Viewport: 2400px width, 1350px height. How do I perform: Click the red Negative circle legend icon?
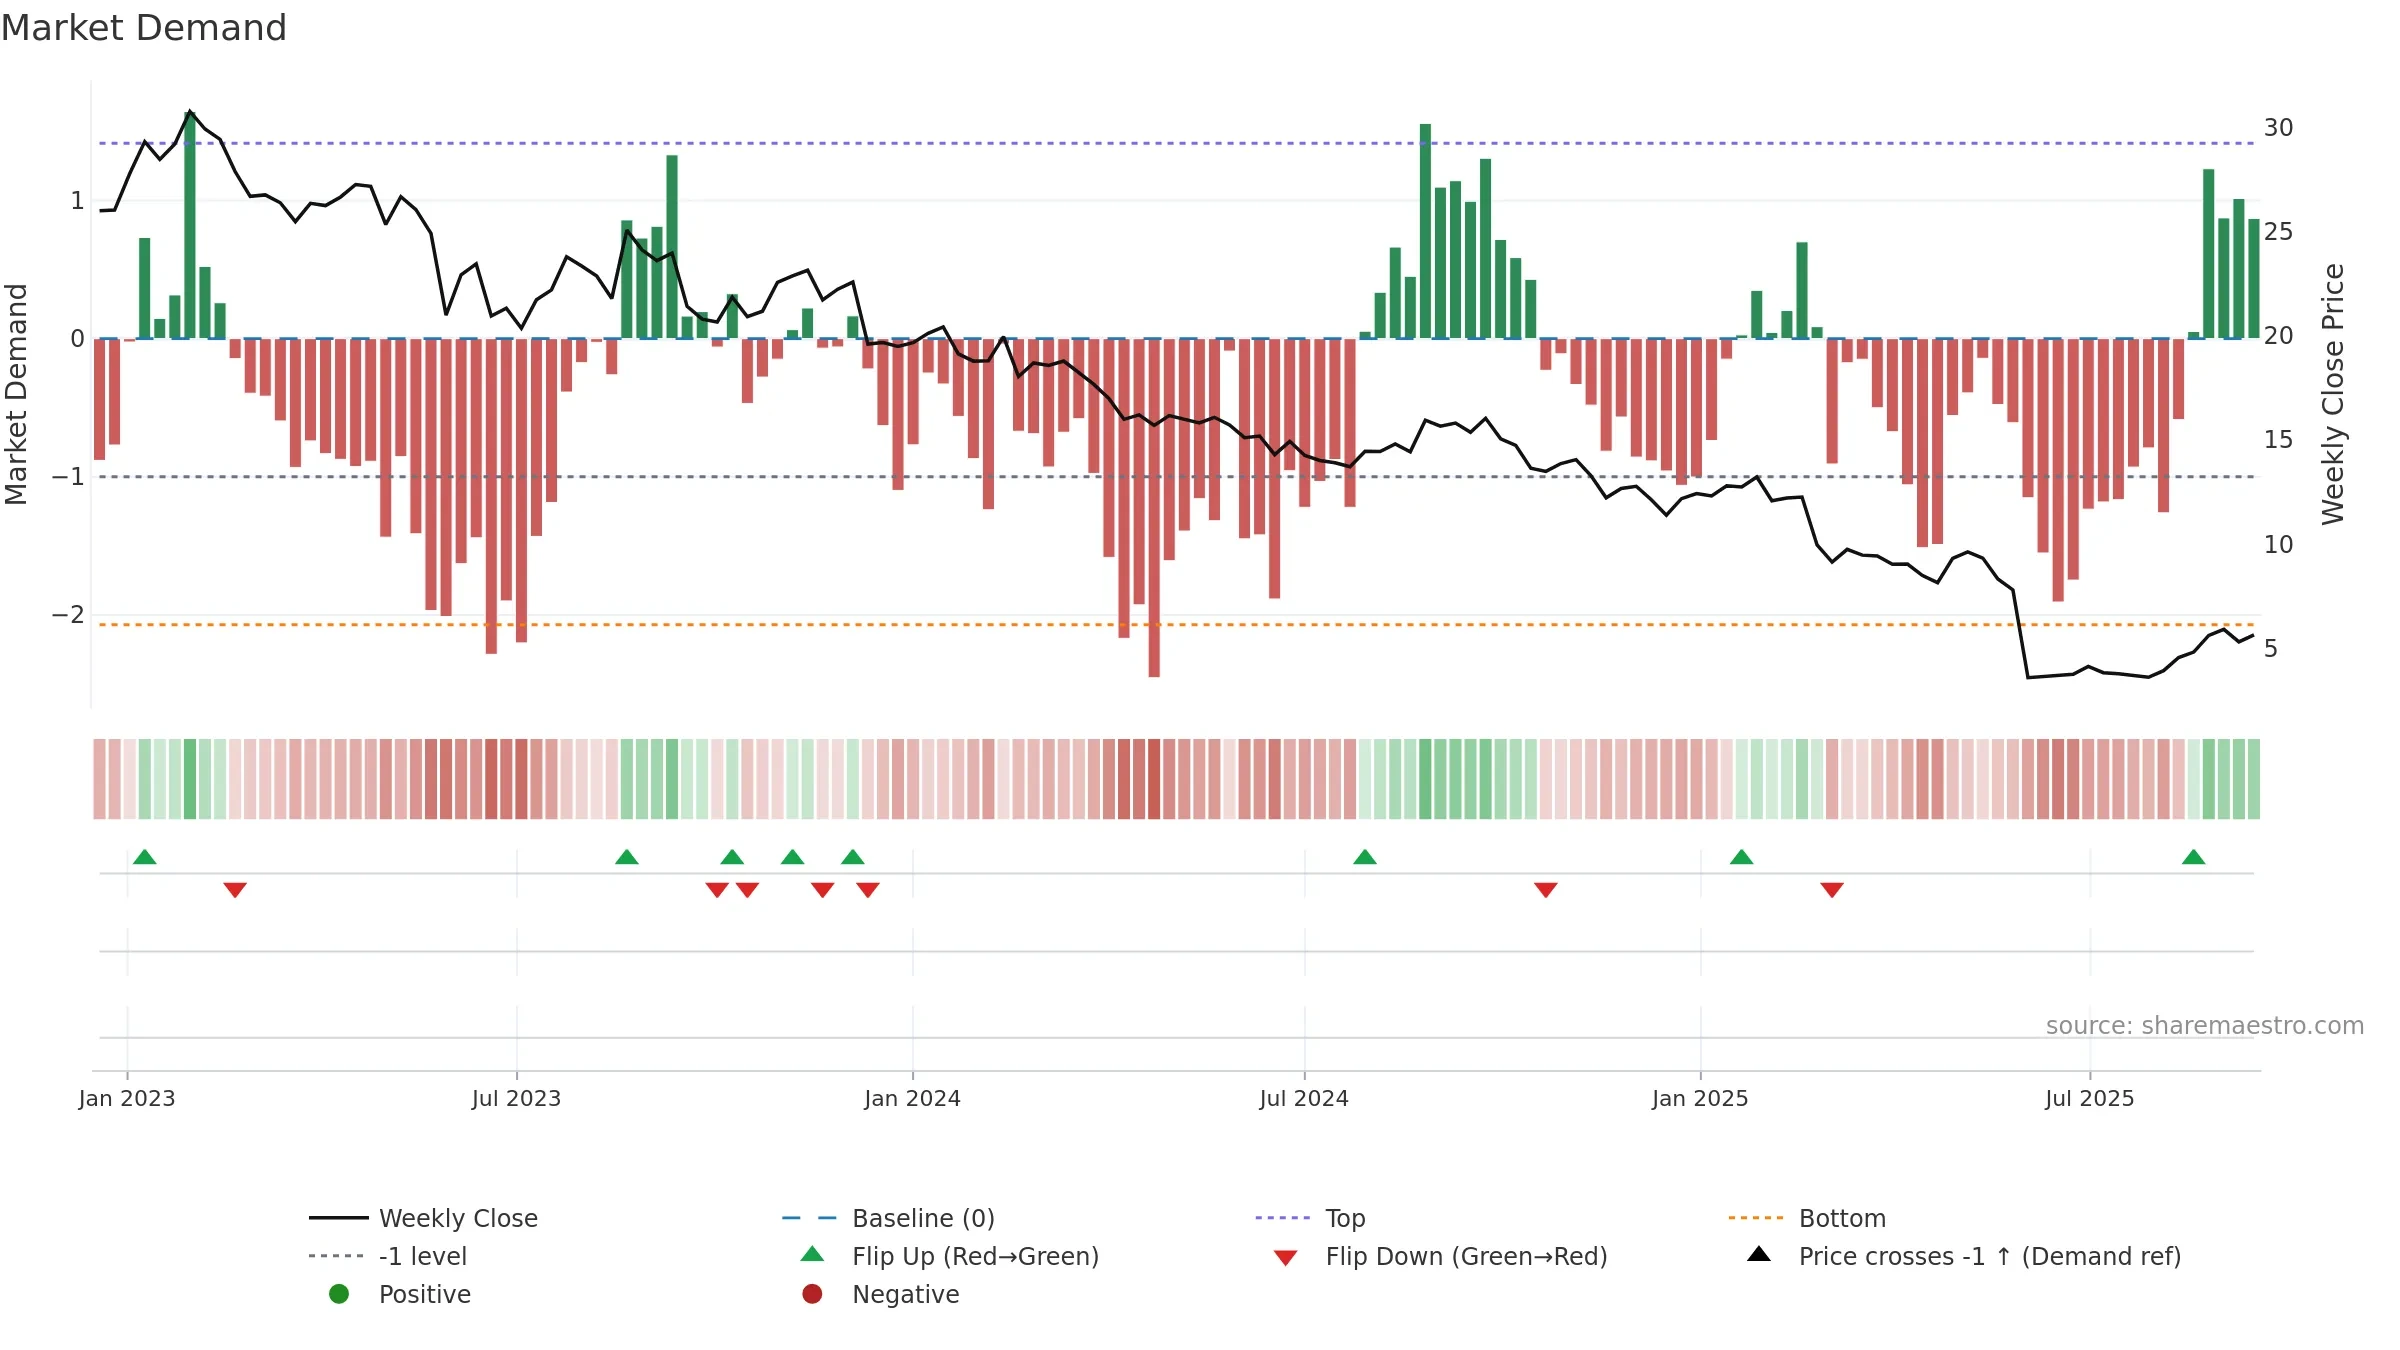(812, 1294)
